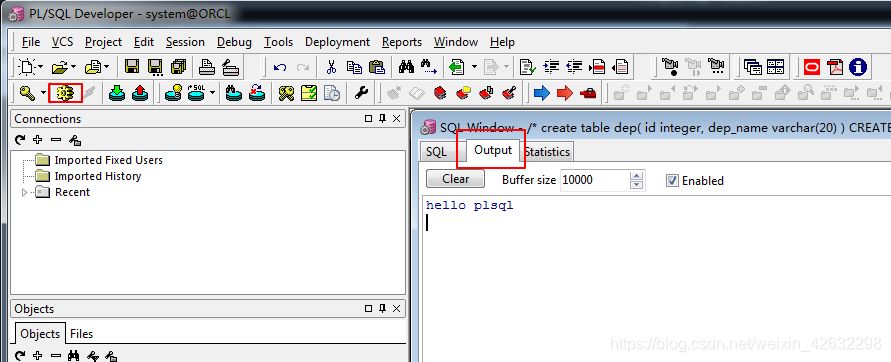Click the Print printer icon
Image resolution: width=891 pixels, height=362 pixels.
207,67
